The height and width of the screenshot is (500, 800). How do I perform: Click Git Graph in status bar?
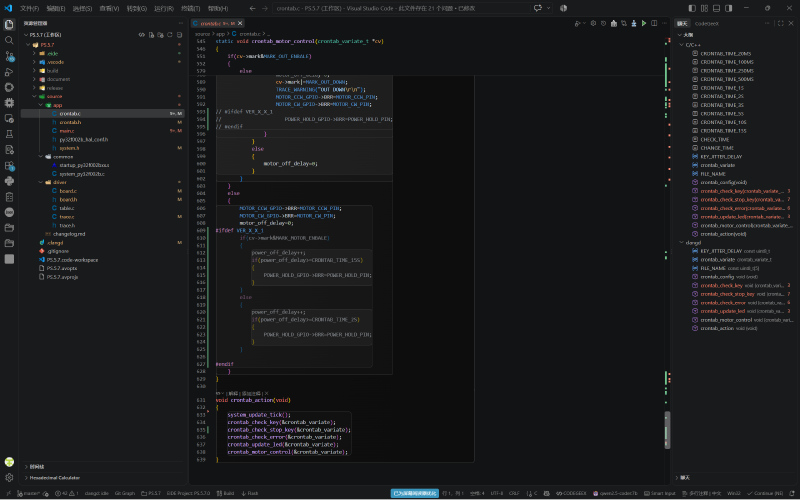coord(124,493)
